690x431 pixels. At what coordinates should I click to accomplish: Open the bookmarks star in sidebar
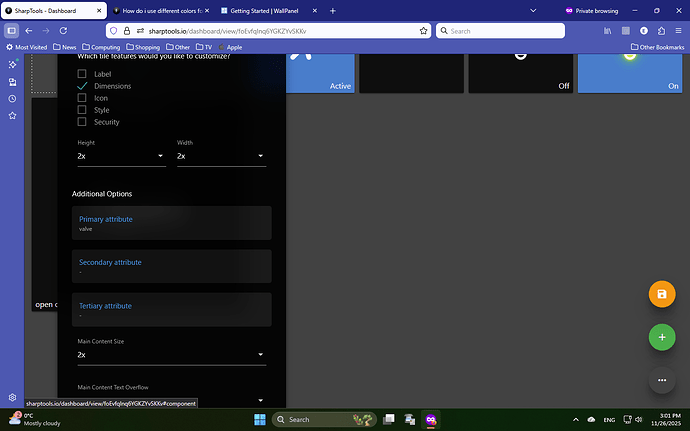12,116
